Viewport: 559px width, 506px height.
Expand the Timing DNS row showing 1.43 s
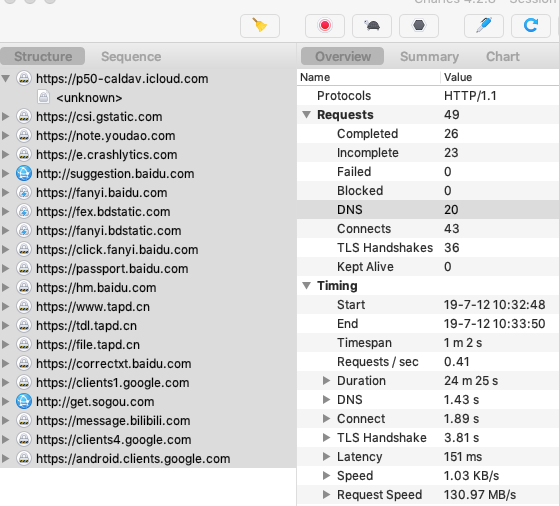[326, 399]
